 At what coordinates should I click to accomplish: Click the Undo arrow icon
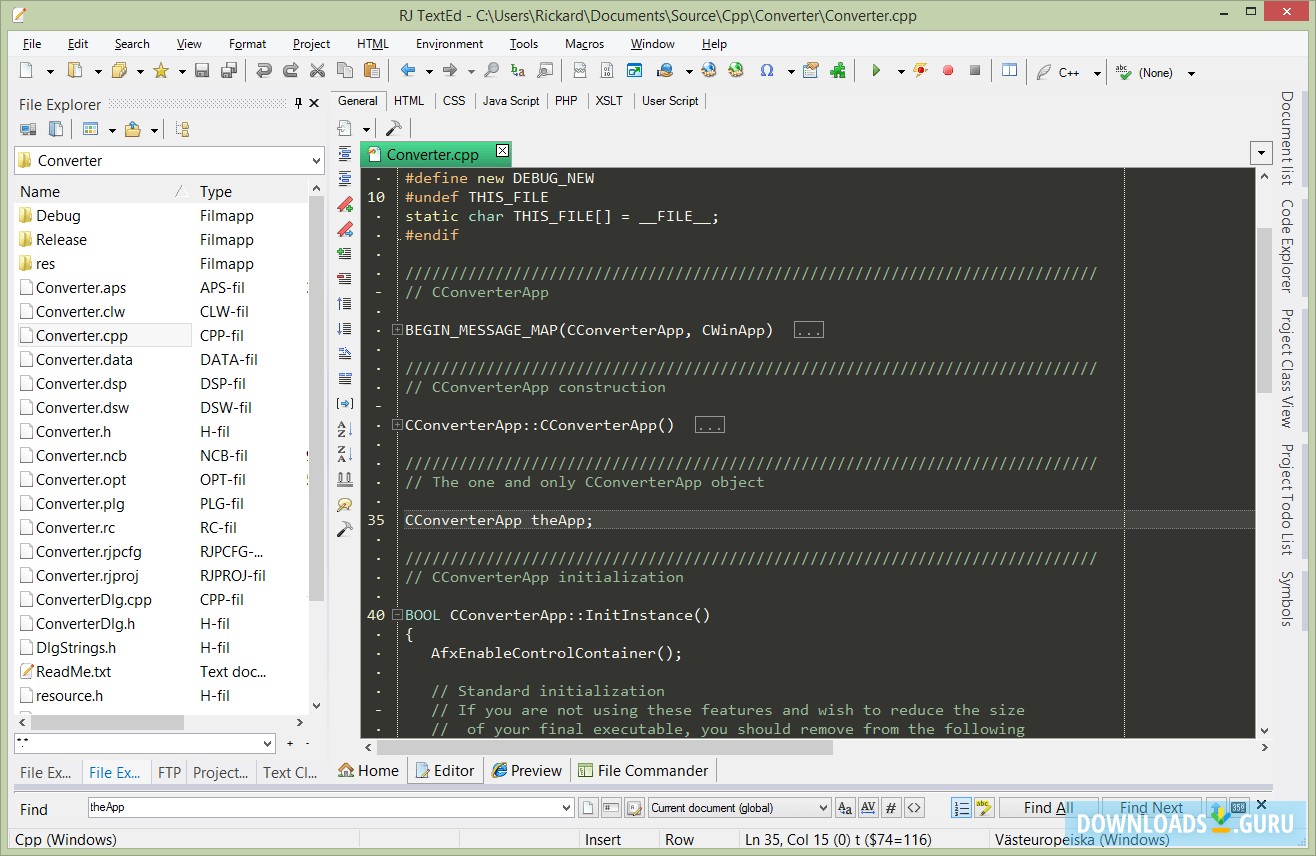tap(264, 71)
